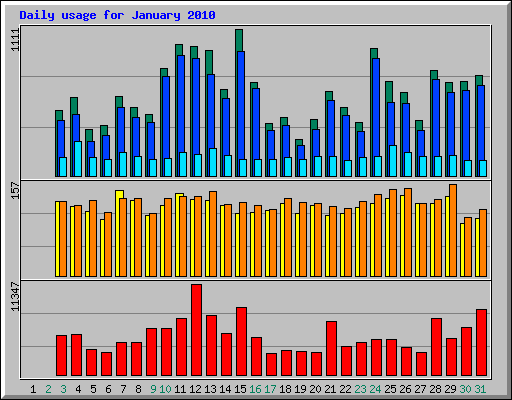Click day label 21 on the x-axis
This screenshot has height=400, width=512.
[330, 389]
